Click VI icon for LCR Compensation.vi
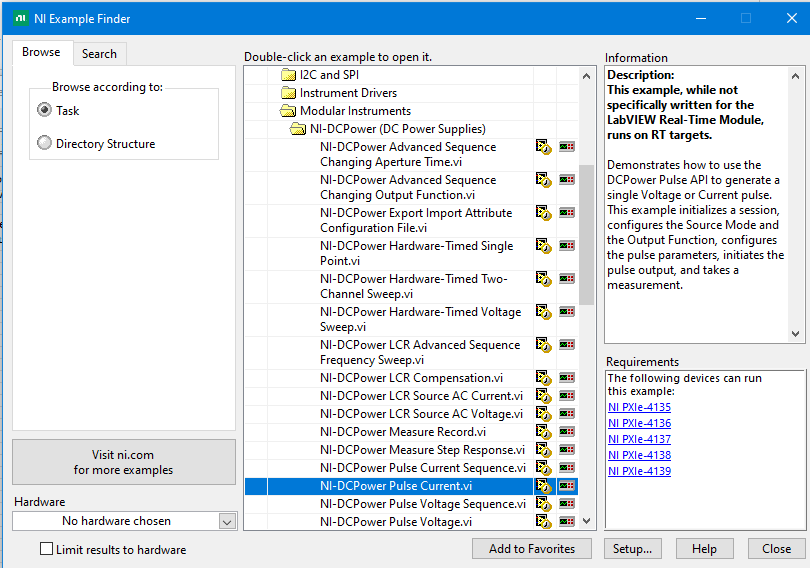The image size is (810, 568). (x=543, y=378)
